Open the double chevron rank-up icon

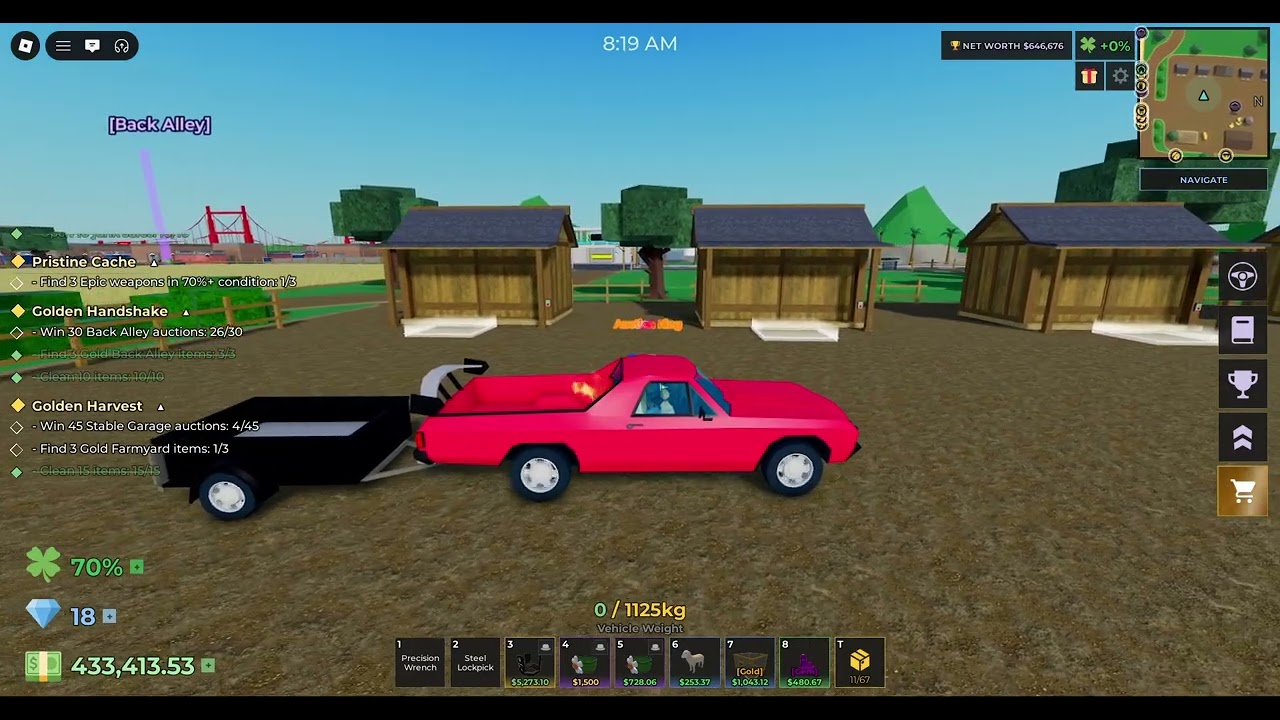tap(1243, 437)
